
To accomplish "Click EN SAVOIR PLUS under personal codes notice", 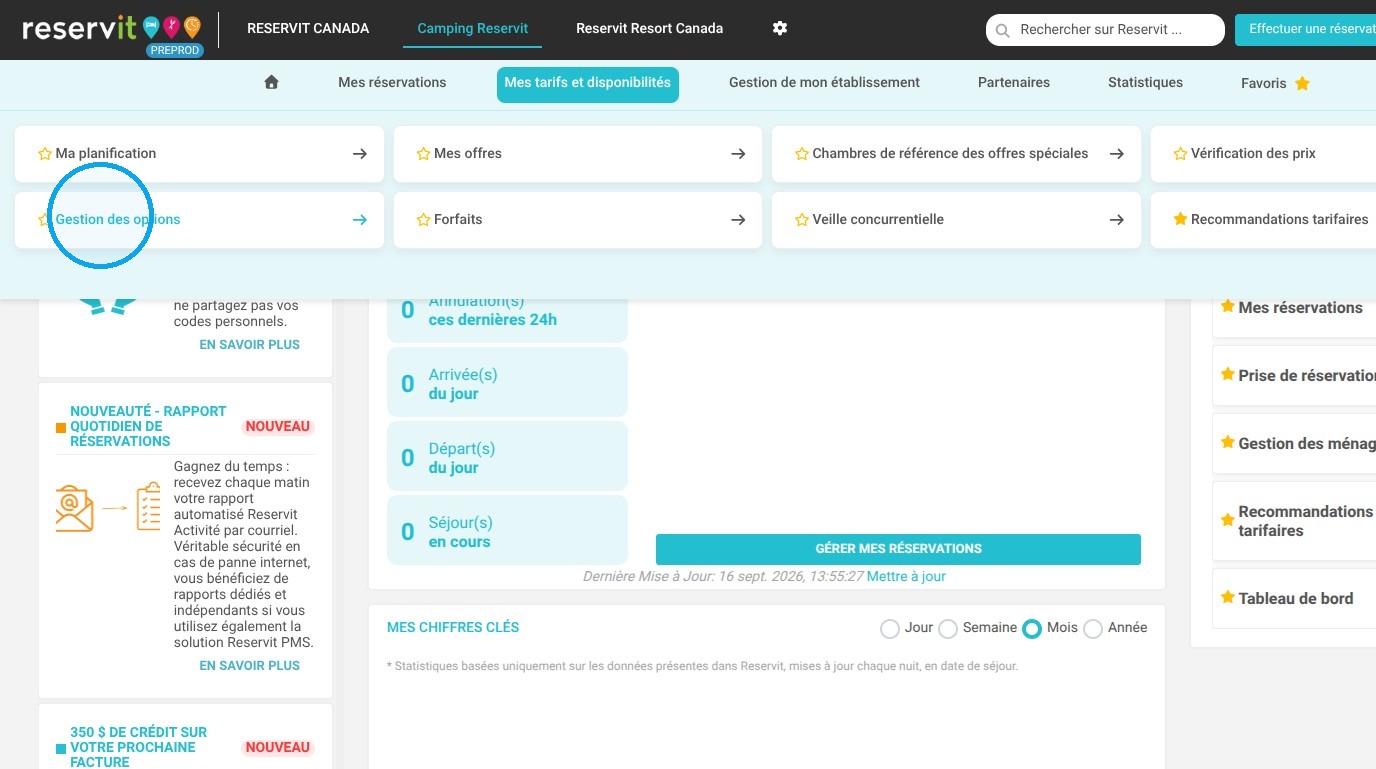I will [x=250, y=345].
